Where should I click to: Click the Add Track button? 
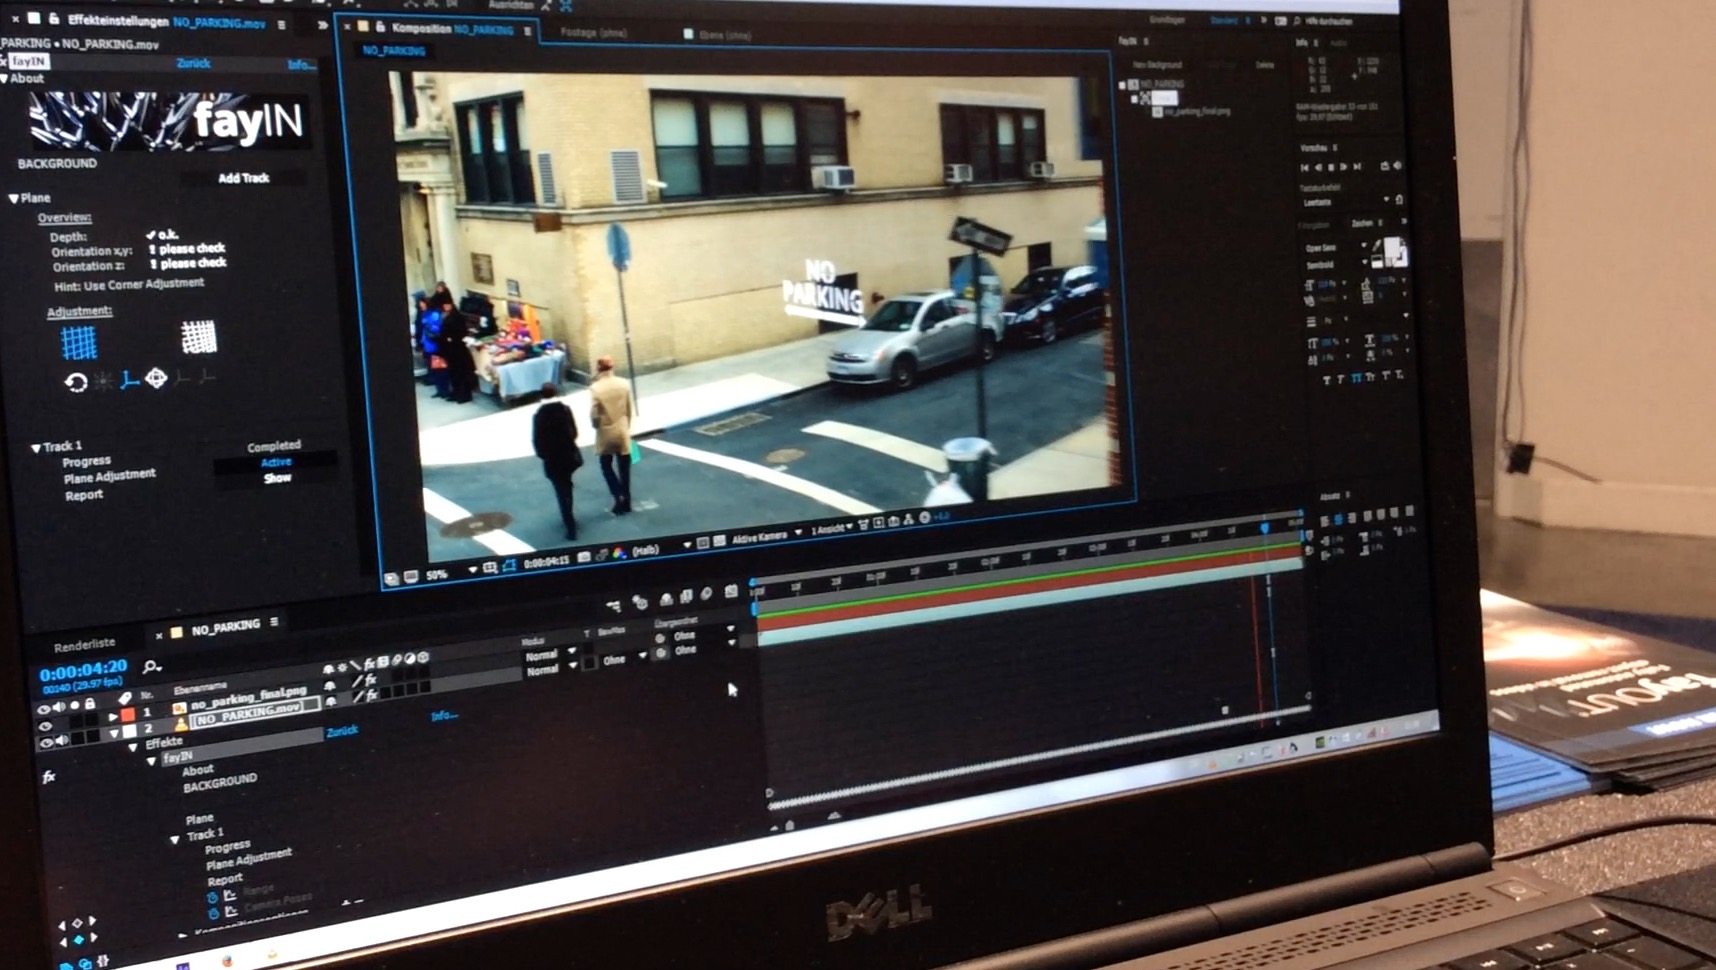[244, 177]
